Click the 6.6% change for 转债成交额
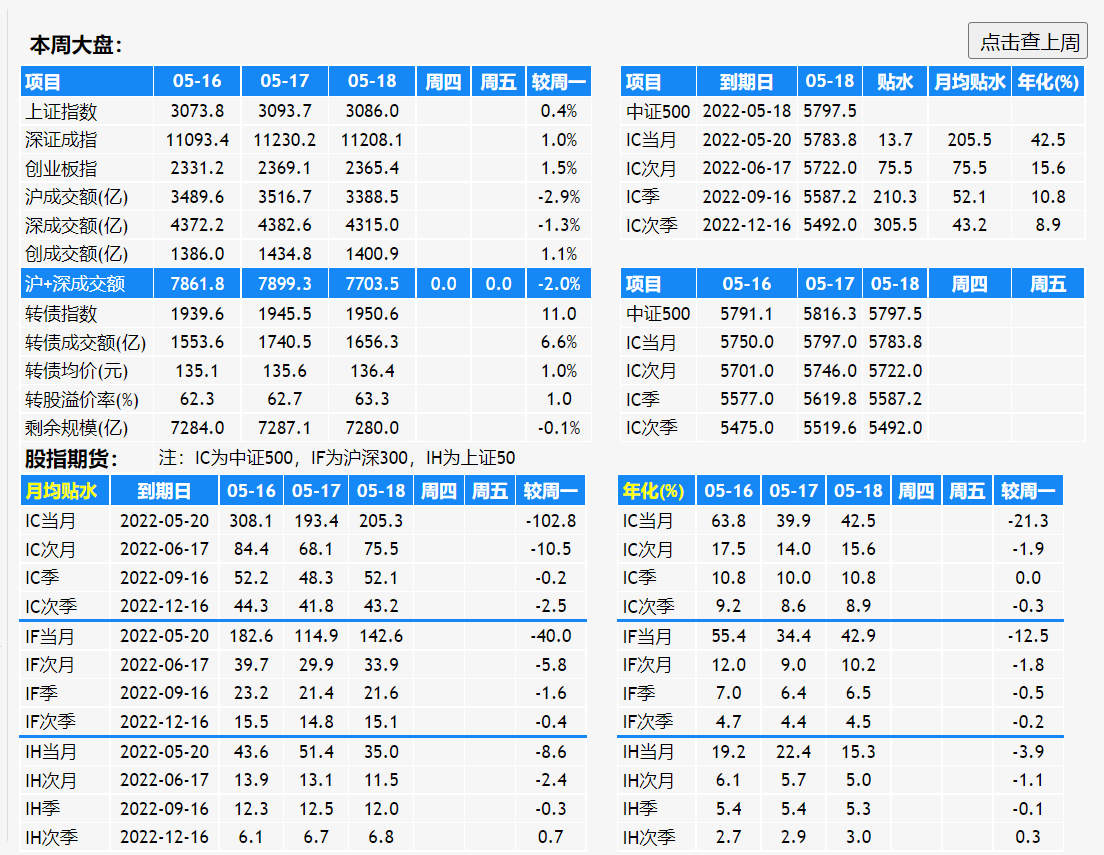Screen dimensions: 1104x855 coord(559,342)
